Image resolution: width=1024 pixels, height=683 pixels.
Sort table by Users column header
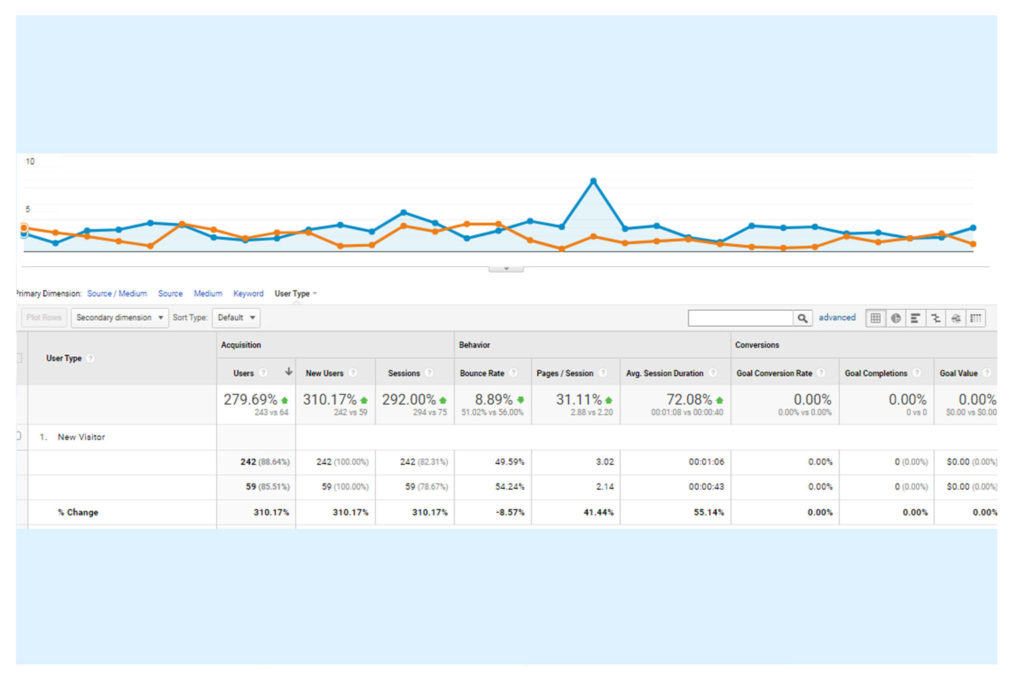coord(244,373)
